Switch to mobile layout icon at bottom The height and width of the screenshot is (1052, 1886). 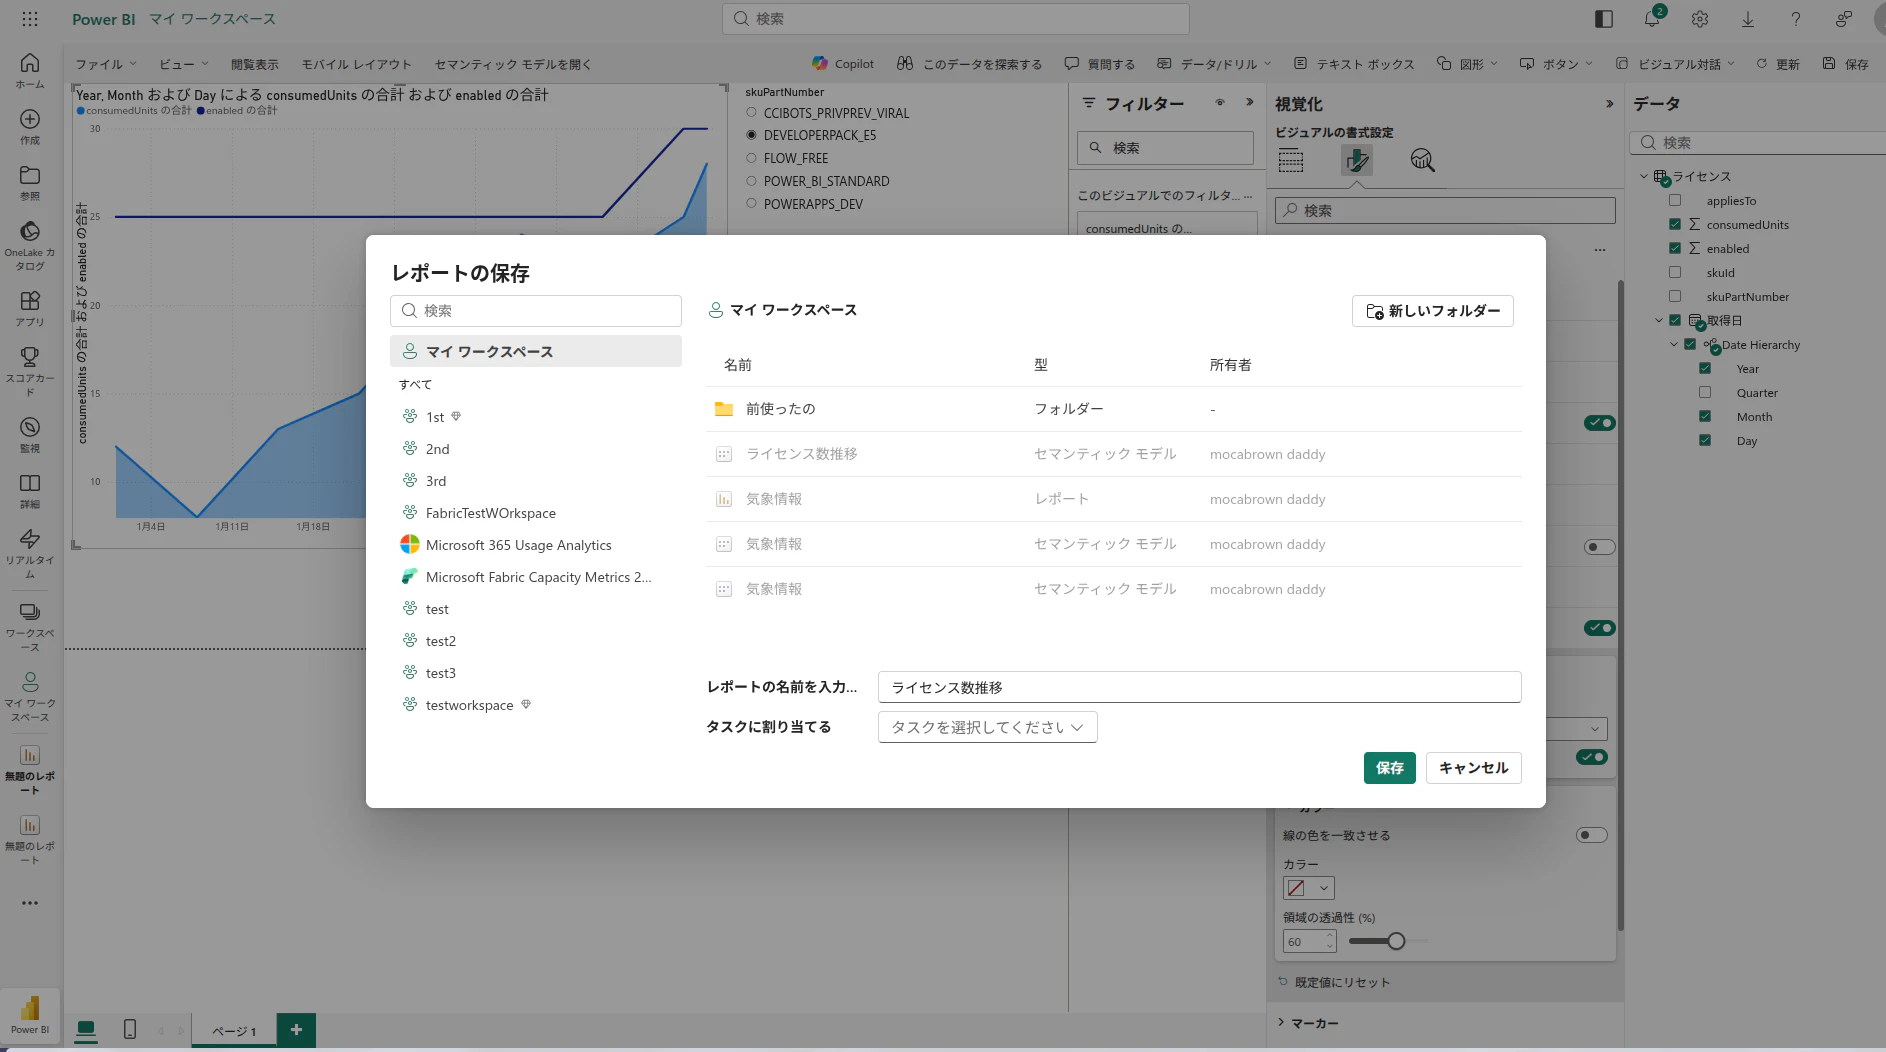pos(130,1029)
